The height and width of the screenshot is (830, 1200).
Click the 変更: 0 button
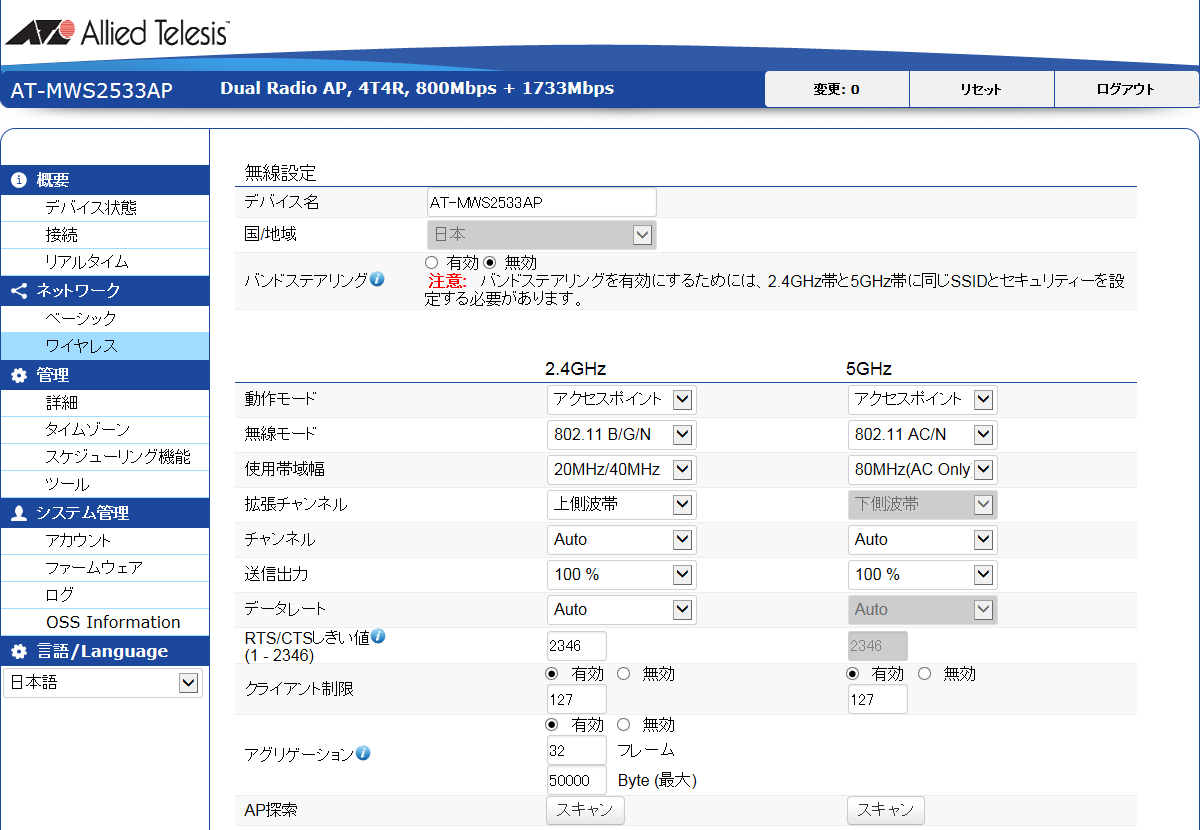tap(837, 89)
